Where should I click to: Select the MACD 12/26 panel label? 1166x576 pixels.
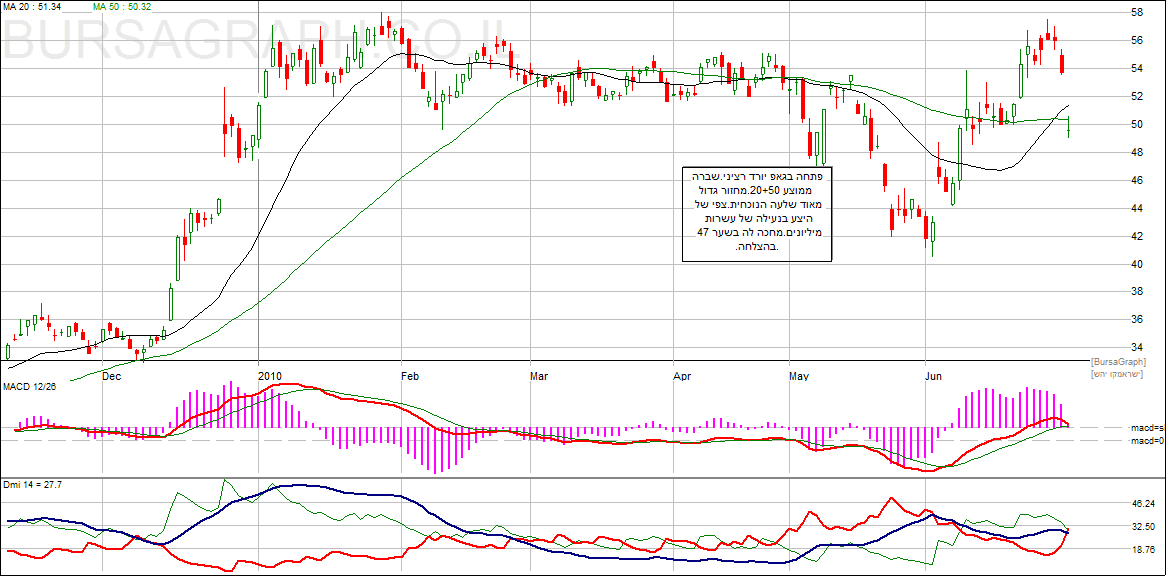click(x=31, y=385)
